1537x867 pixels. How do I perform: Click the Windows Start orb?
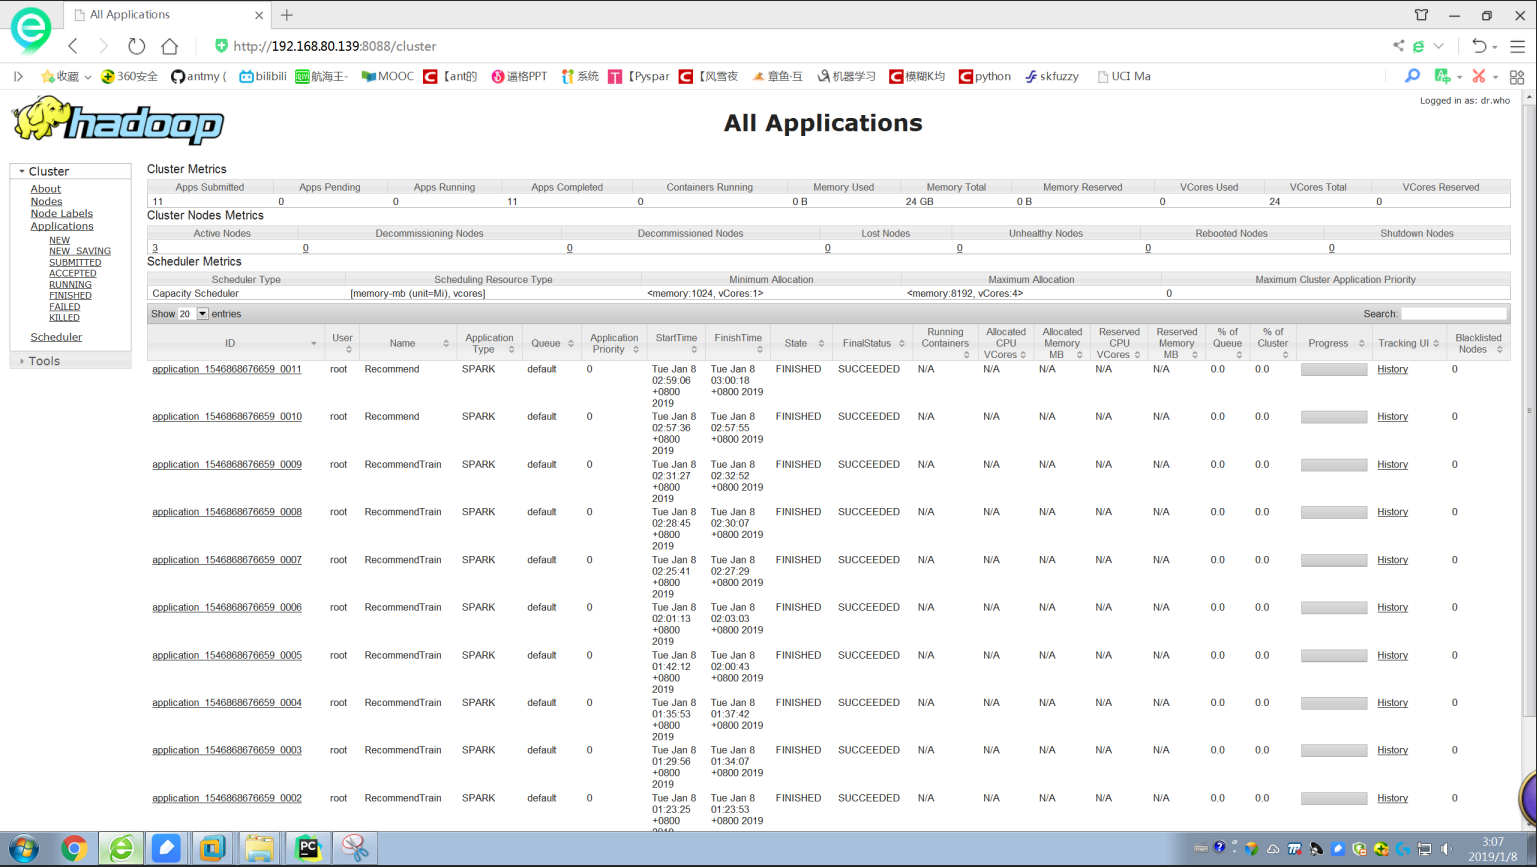click(24, 848)
